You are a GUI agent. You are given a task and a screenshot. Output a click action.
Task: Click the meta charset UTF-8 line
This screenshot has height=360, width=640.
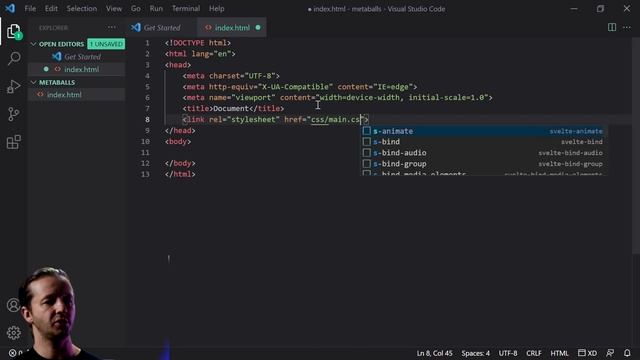pyautogui.click(x=231, y=76)
